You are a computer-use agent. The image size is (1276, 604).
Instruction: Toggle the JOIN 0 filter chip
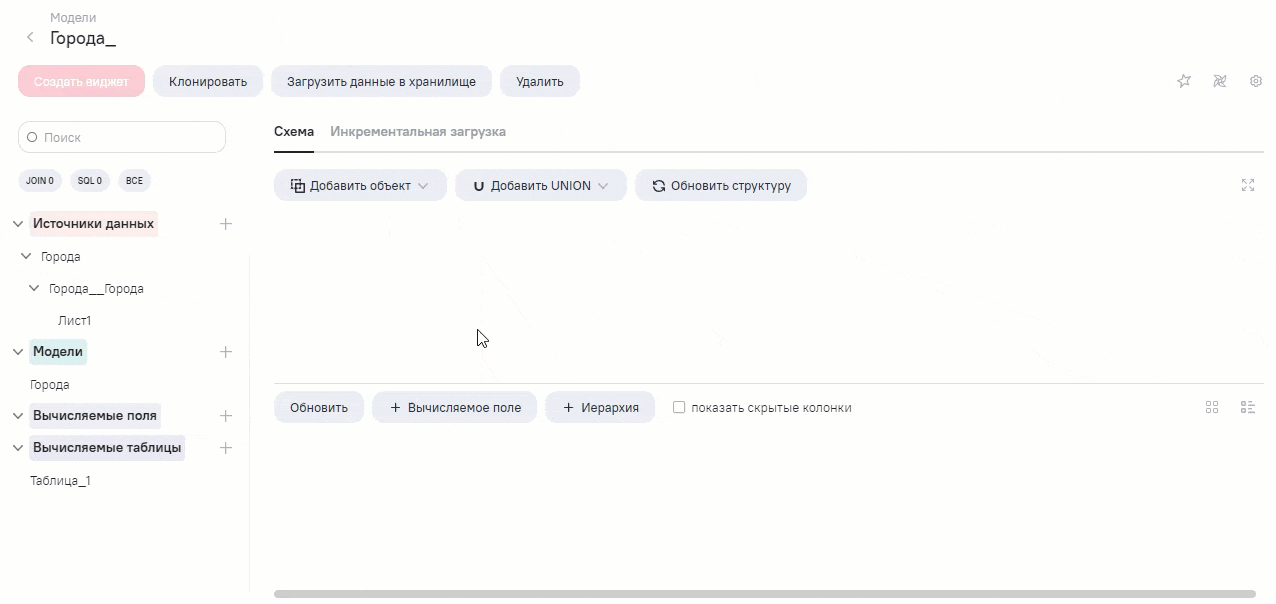(40, 181)
